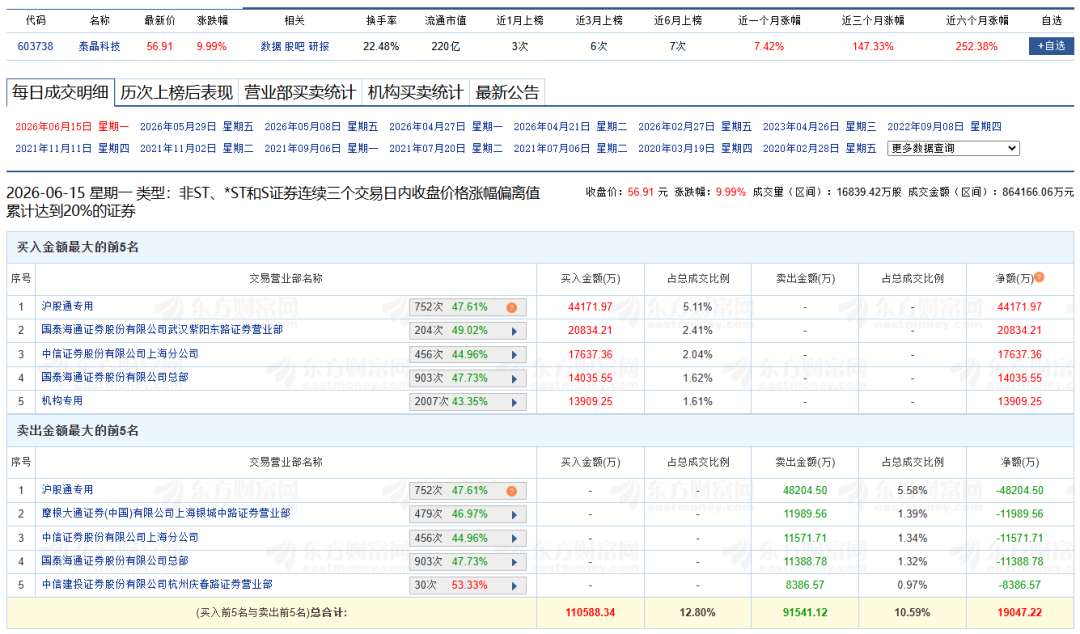The image size is (1080, 634).
Task: Switch to 历次上榜后表现 tab
Action: click(176, 92)
